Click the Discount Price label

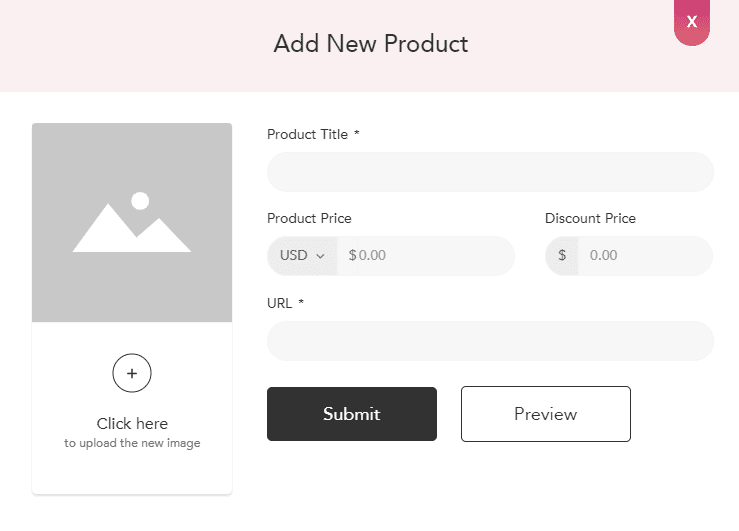pos(590,218)
